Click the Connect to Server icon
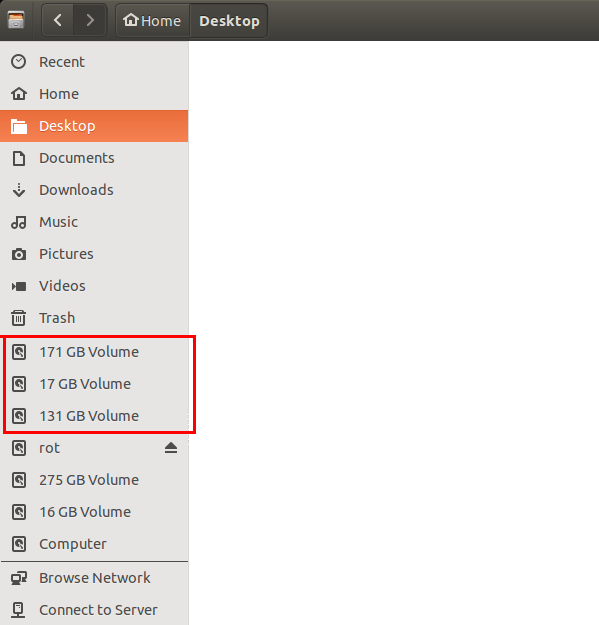This screenshot has height=625, width=599. tap(18, 610)
